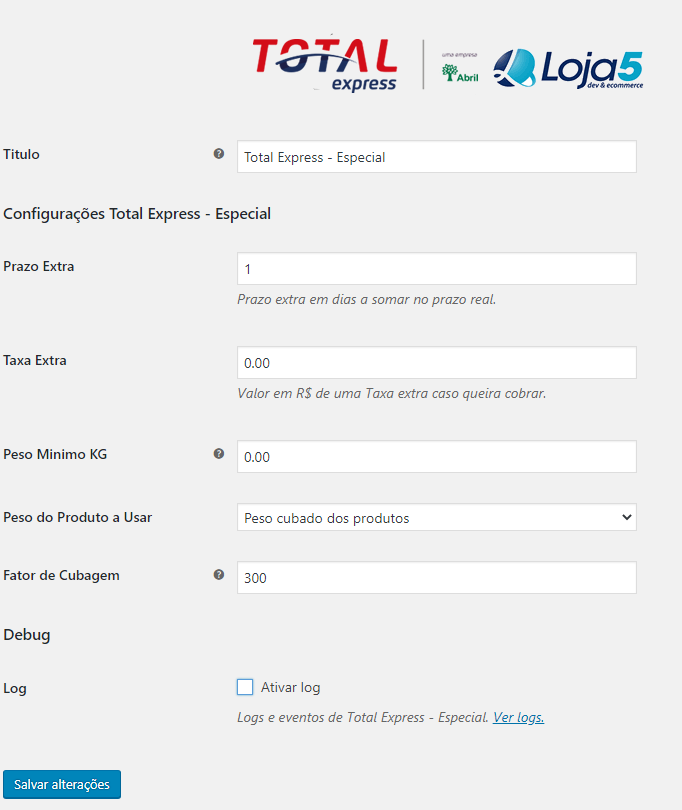Click the Peso do Produto a Usar label
Viewport: 682px width, 810px height.
click(78, 517)
